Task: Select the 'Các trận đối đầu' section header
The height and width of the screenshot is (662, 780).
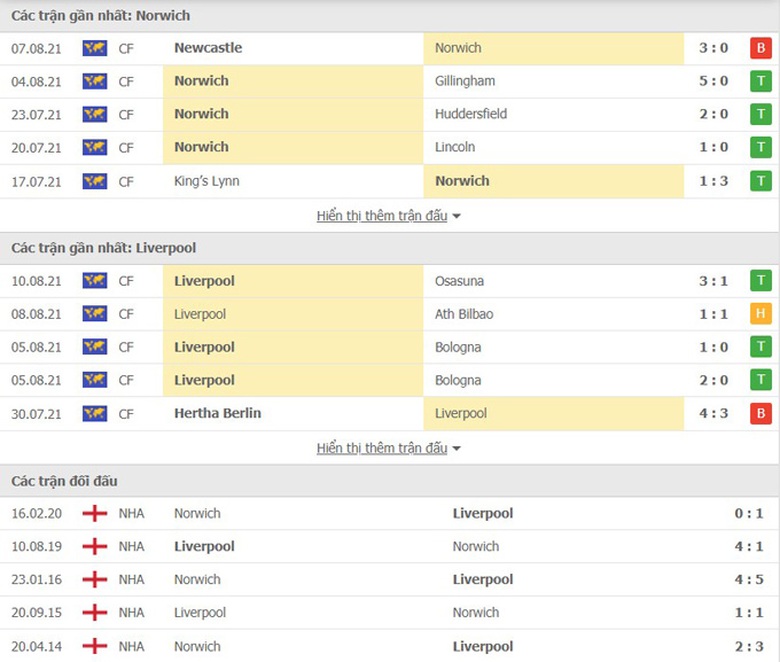Action: 65,481
